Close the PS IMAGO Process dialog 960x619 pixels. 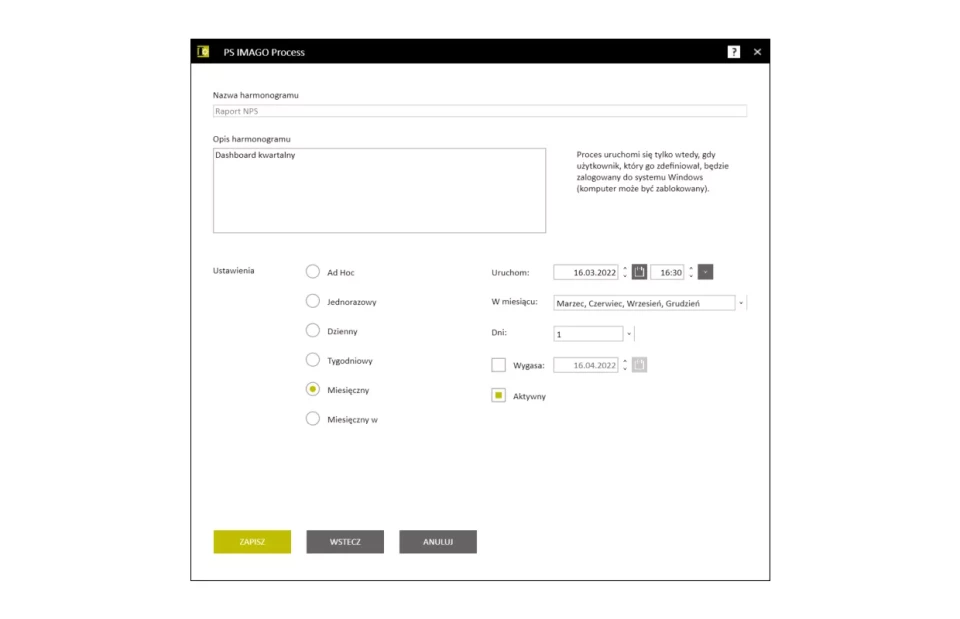pos(757,52)
